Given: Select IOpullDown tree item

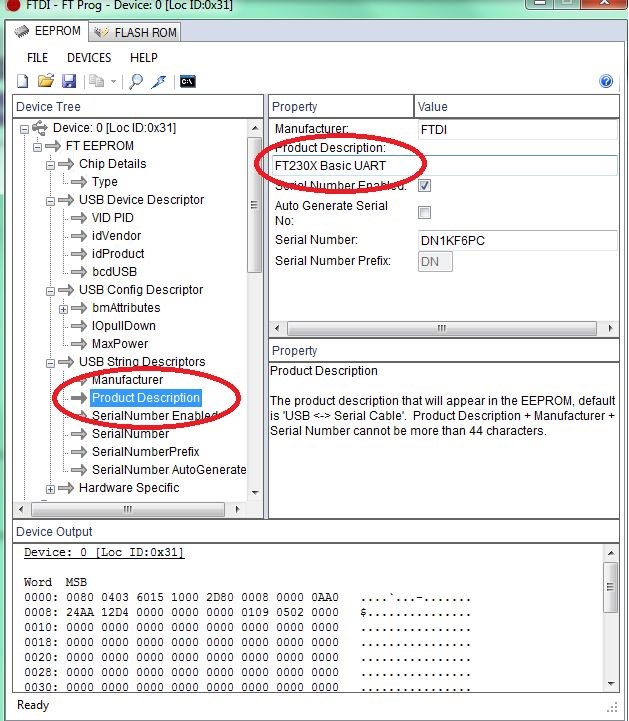Looking at the screenshot, I should (124, 326).
